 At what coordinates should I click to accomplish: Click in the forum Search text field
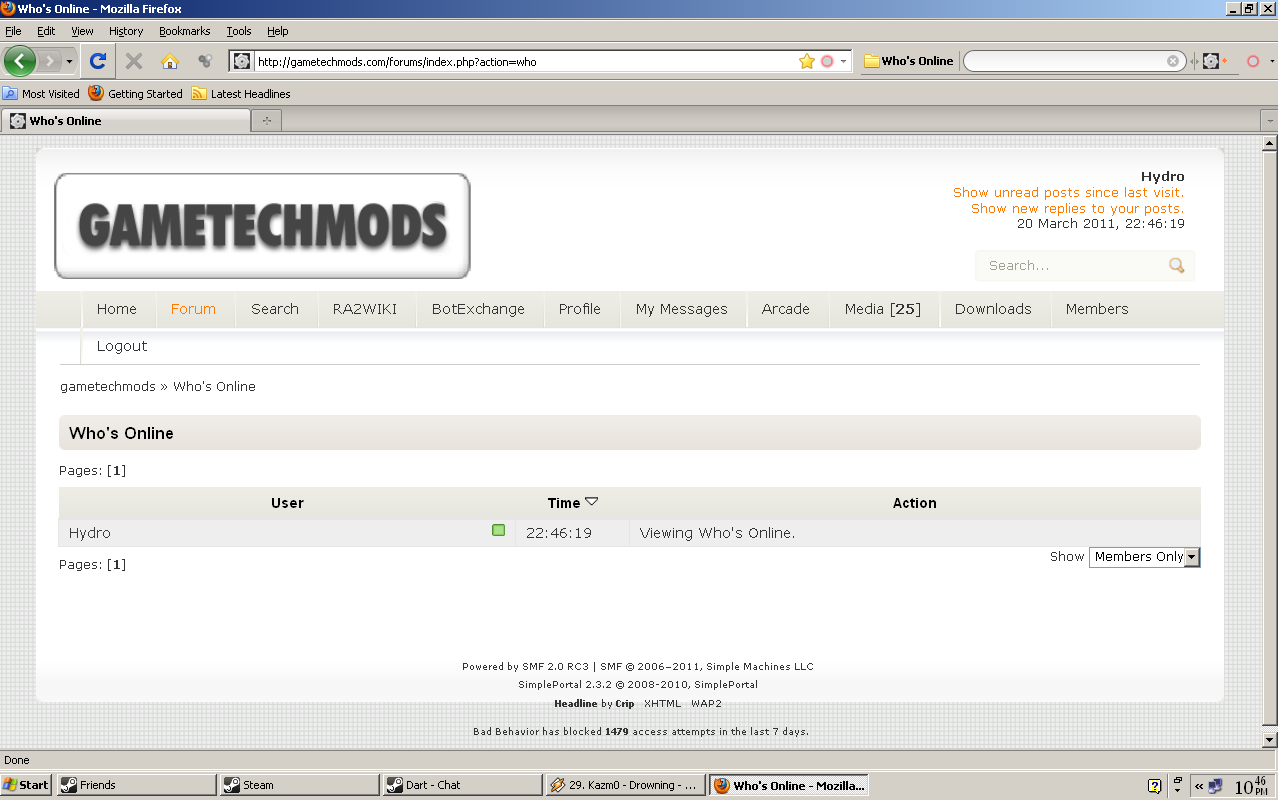pos(1070,265)
